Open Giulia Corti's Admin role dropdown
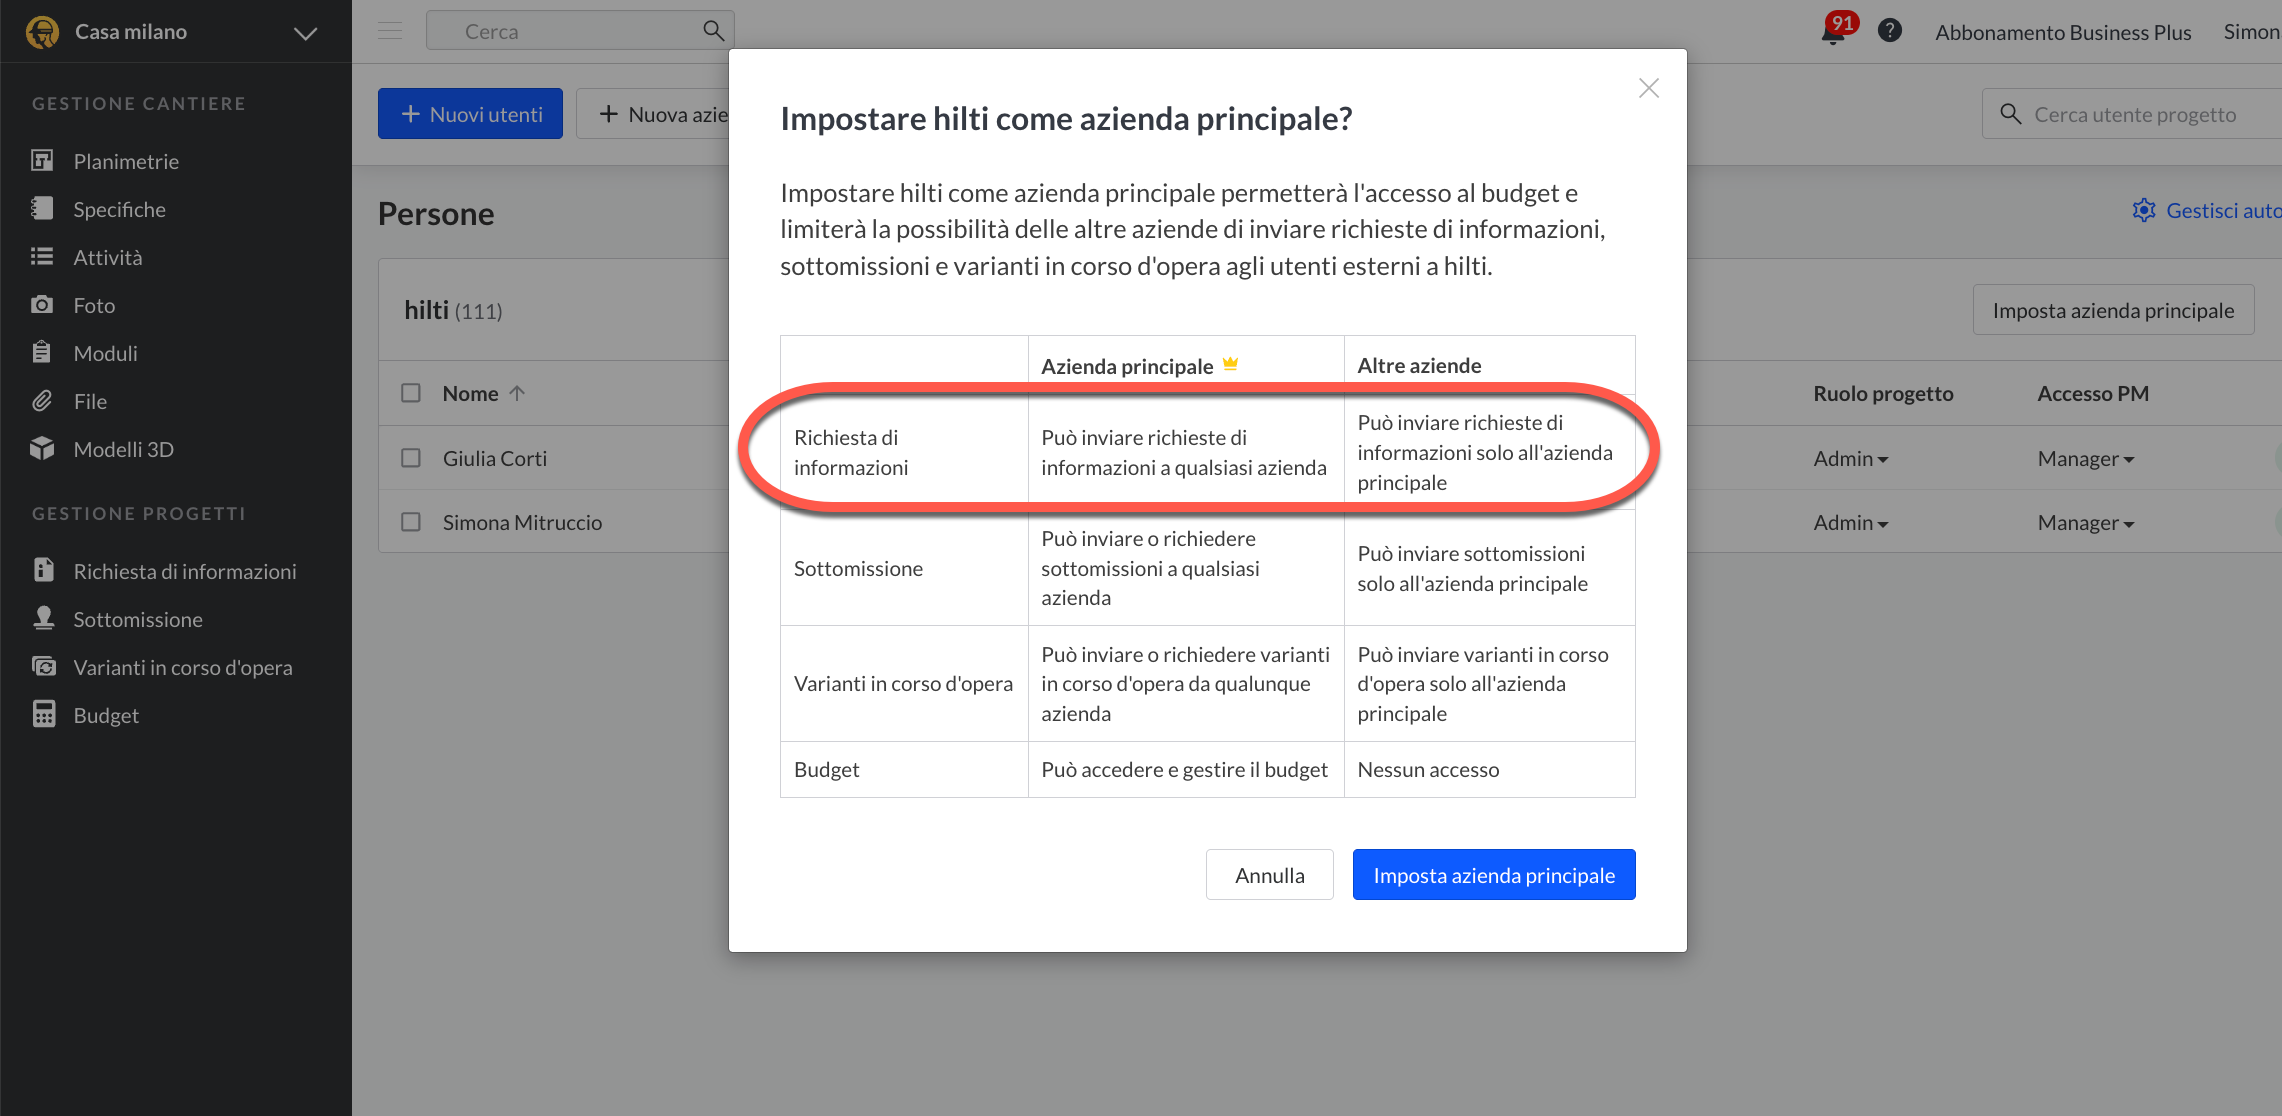This screenshot has height=1116, width=2282. [x=1850, y=459]
